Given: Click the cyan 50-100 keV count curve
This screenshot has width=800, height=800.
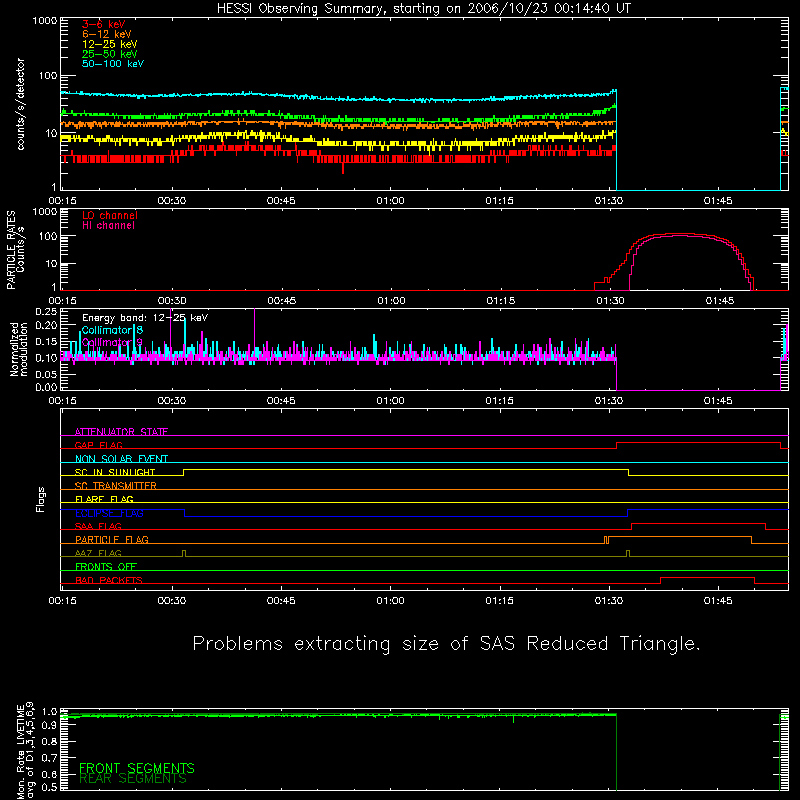Looking at the screenshot, I should [338, 96].
